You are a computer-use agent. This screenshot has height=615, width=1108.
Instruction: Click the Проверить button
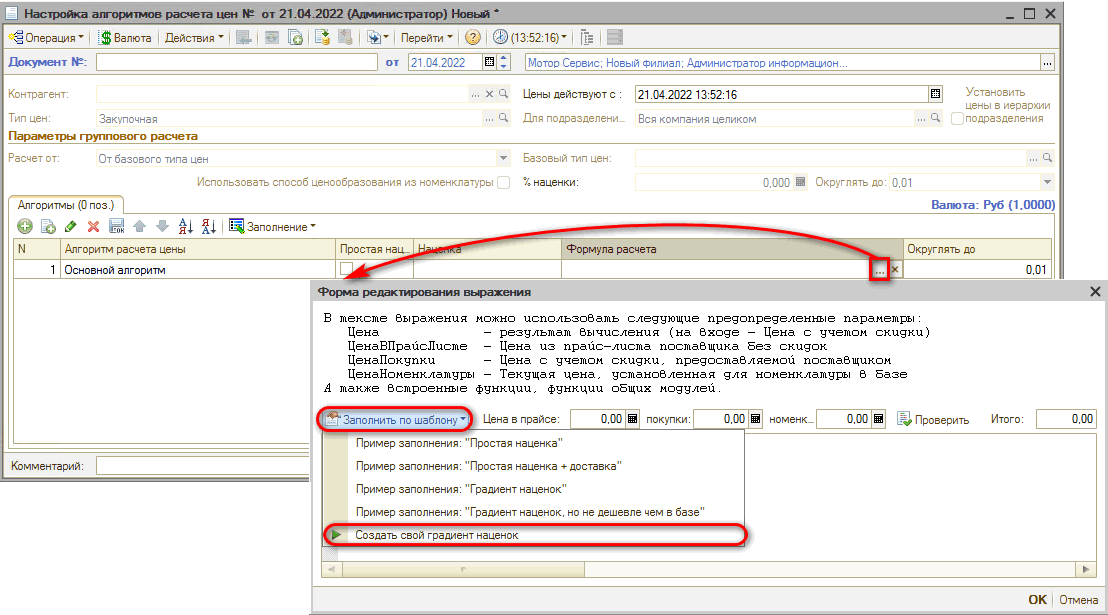click(933, 419)
